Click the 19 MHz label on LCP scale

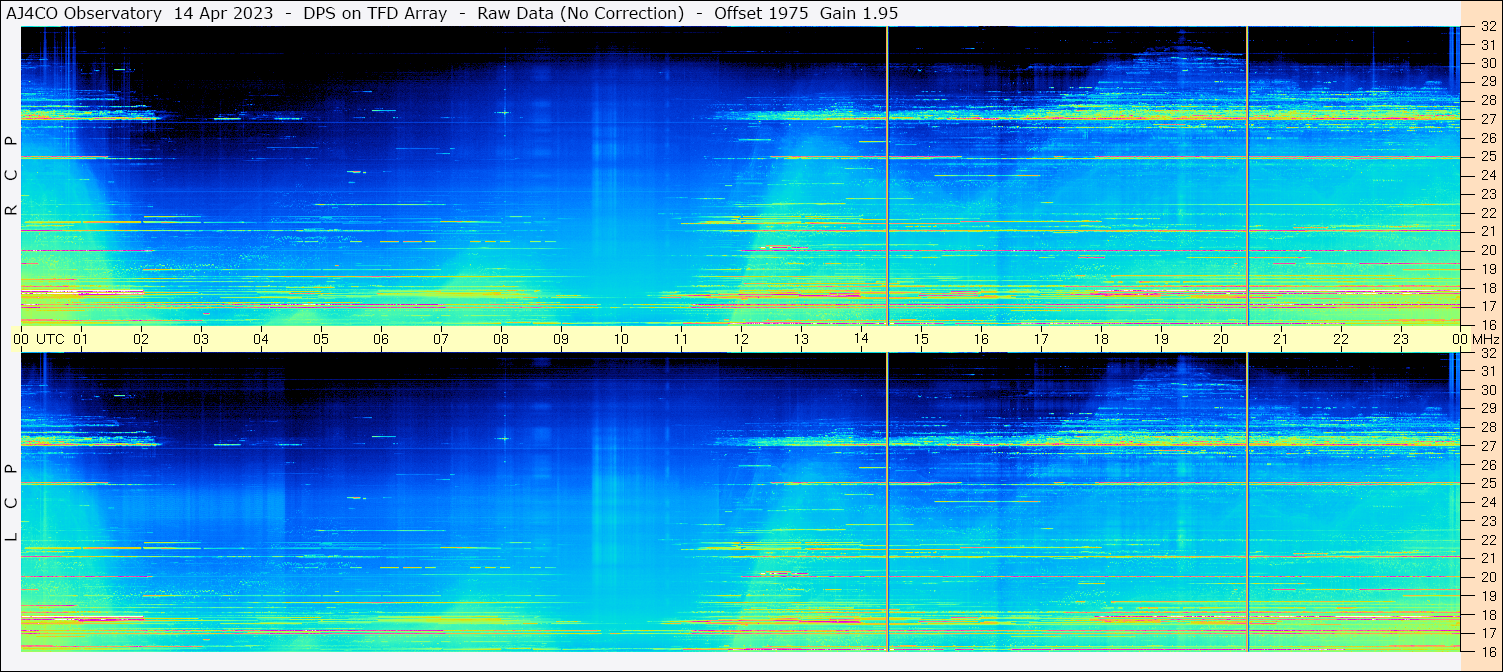[1487, 596]
